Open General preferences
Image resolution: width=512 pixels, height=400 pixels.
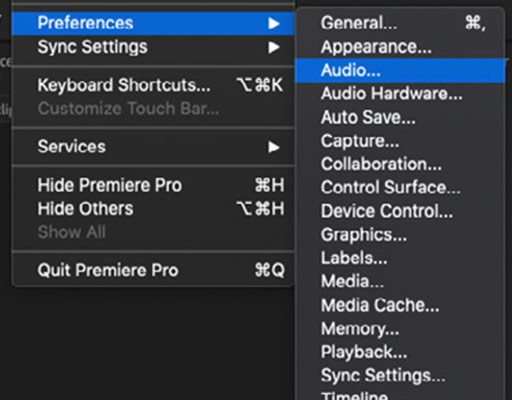pyautogui.click(x=400, y=23)
